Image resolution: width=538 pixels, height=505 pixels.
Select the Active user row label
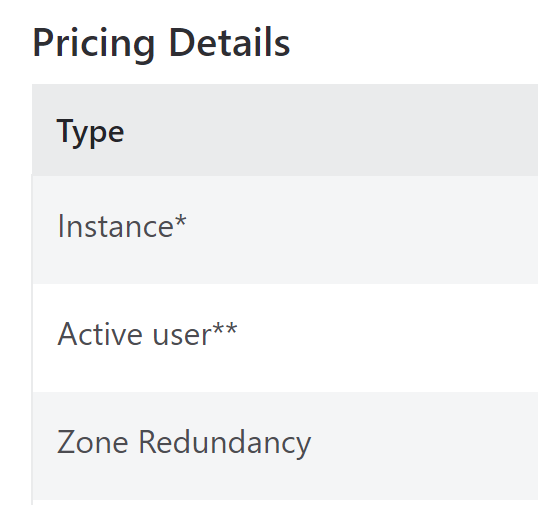pos(147,333)
